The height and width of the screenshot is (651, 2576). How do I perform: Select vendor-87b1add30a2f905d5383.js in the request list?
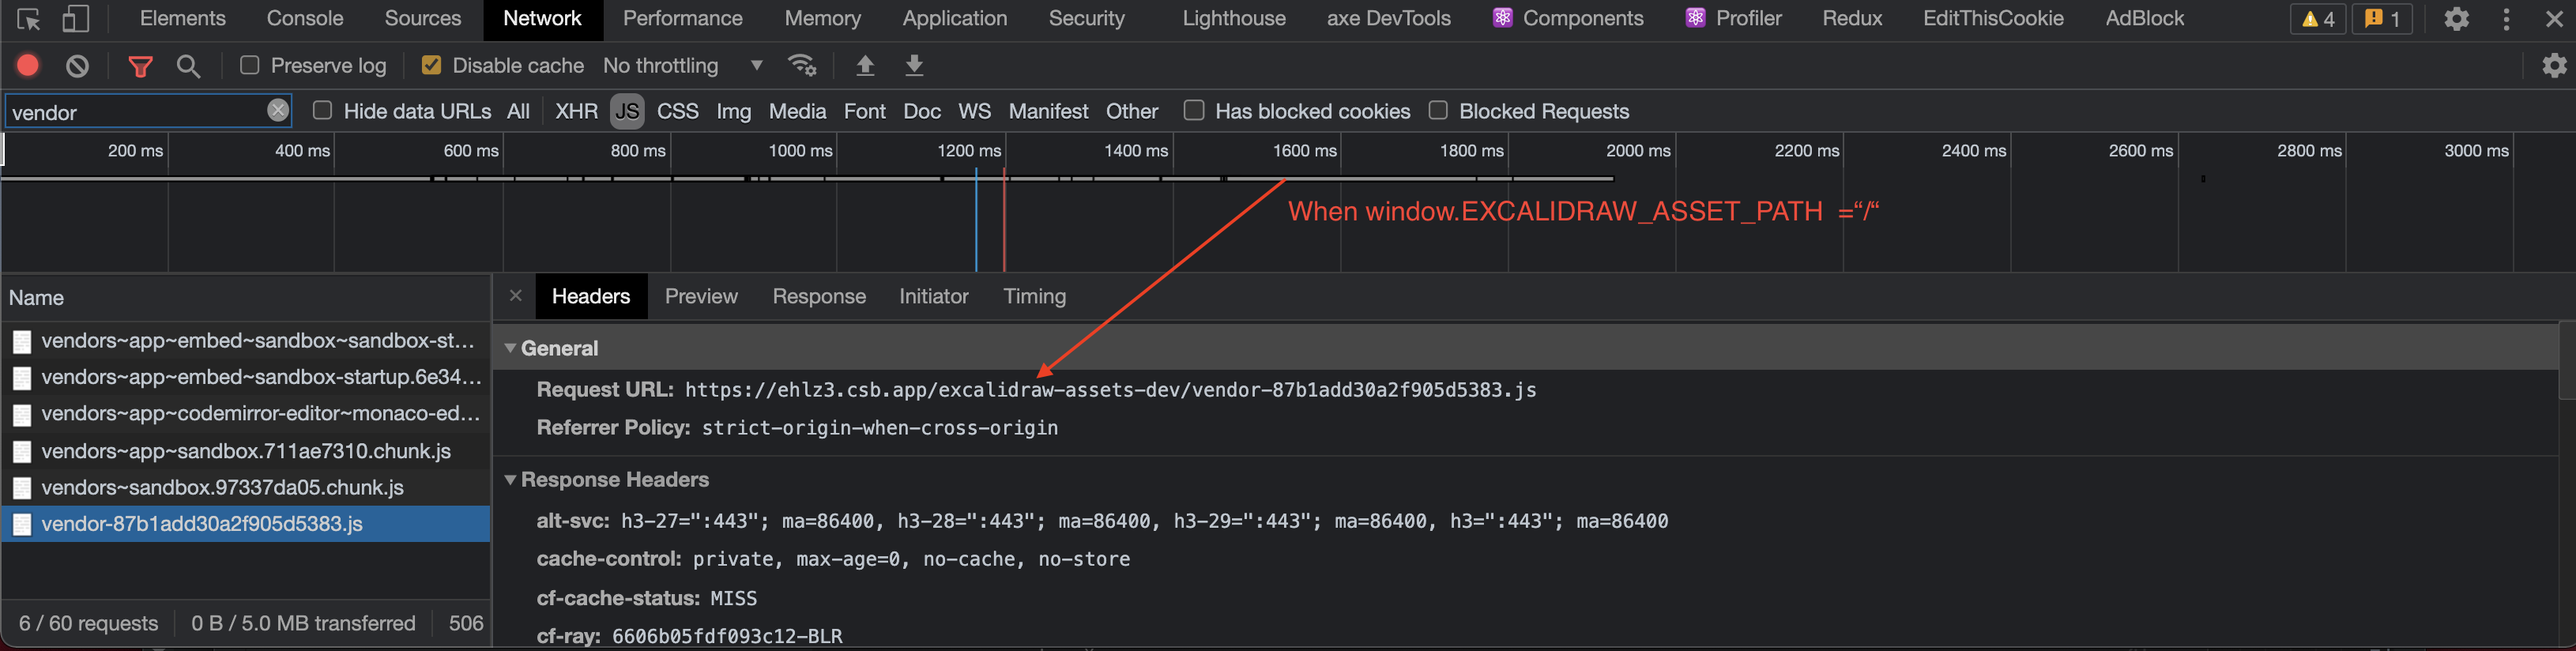click(202, 523)
